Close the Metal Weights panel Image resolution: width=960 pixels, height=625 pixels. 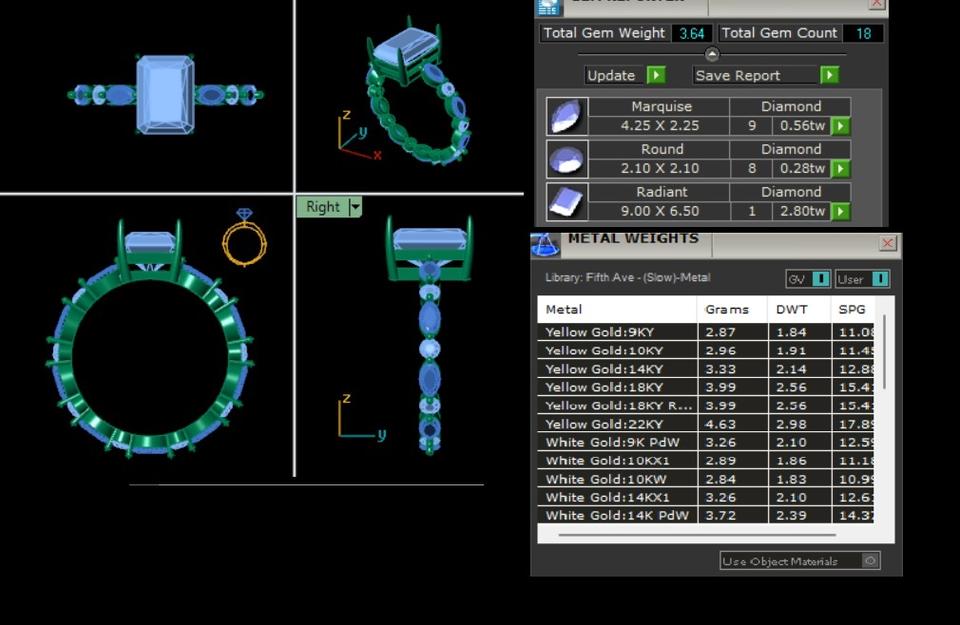887,243
